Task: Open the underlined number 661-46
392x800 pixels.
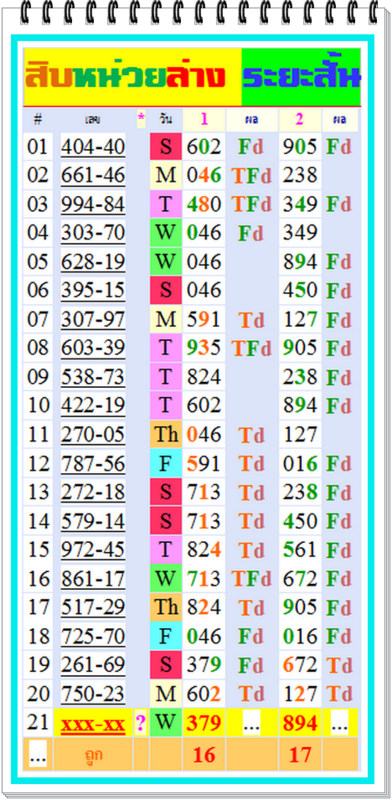Action: (93, 176)
